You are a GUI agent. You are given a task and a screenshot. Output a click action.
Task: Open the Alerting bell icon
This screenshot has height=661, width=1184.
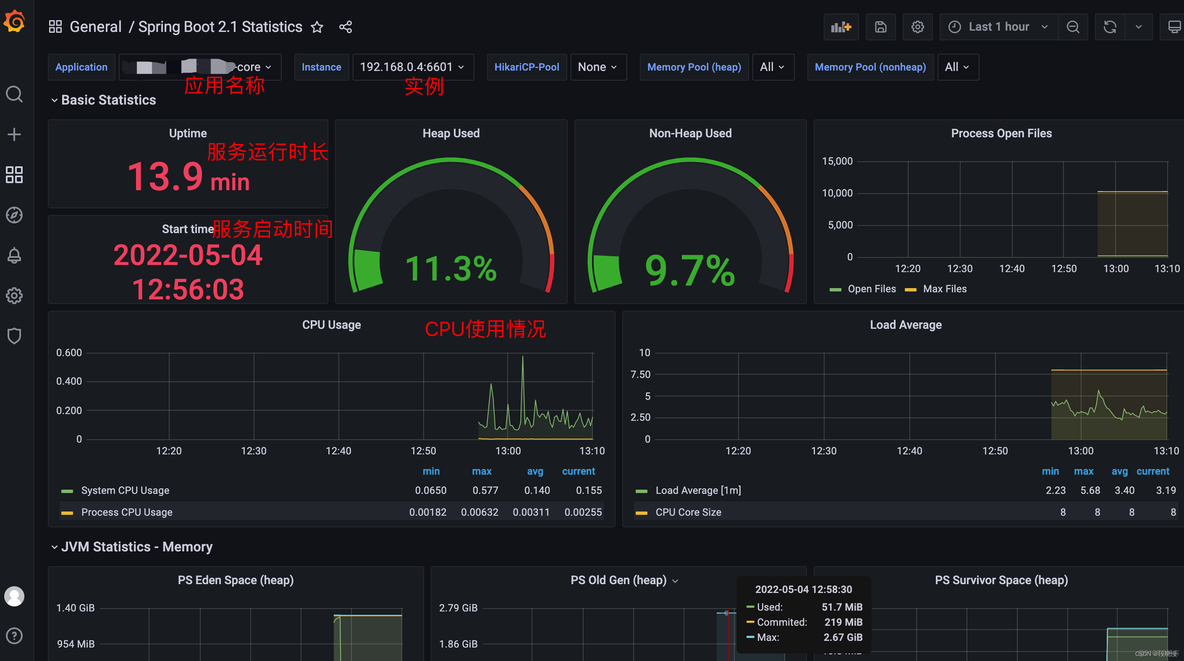point(14,255)
